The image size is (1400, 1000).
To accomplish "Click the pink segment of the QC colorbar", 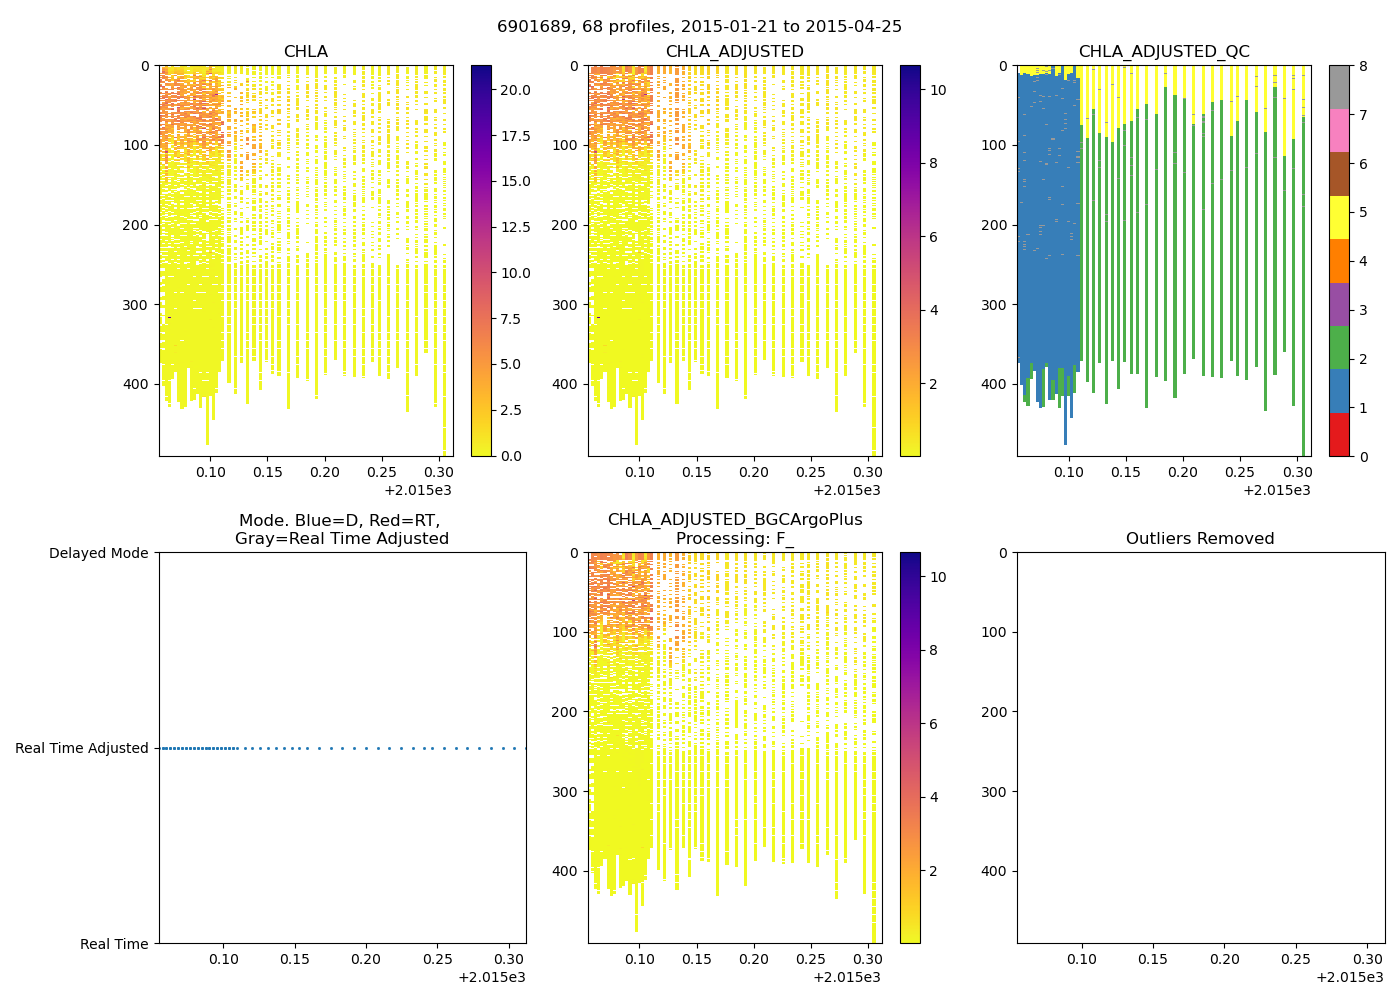I will tap(1339, 130).
